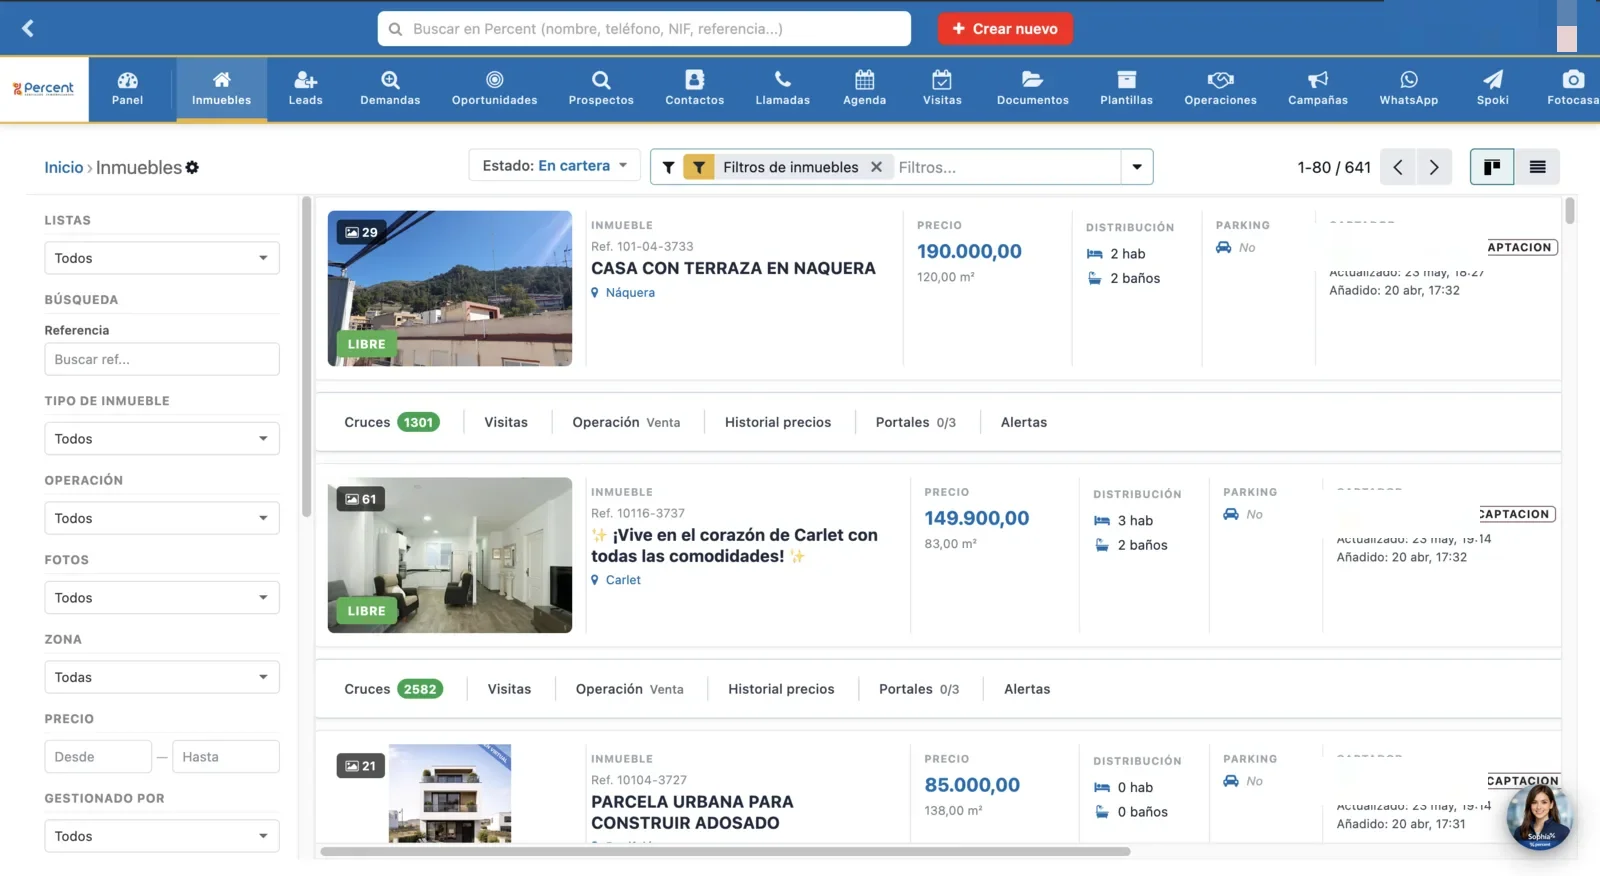Open Cruces 1301 tab for Náquera house
Viewport: 1600px width, 876px height.
click(391, 422)
